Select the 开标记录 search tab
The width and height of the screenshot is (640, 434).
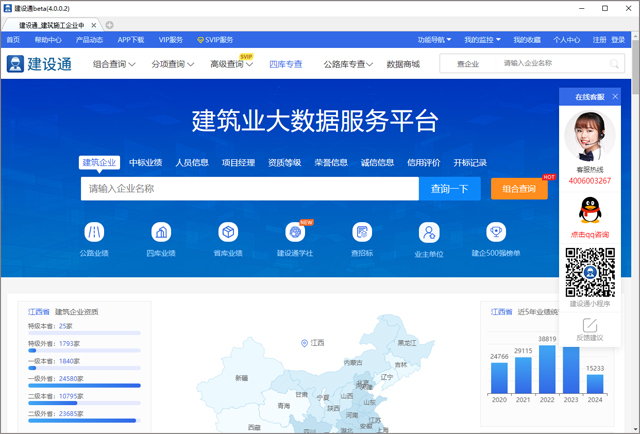[470, 162]
